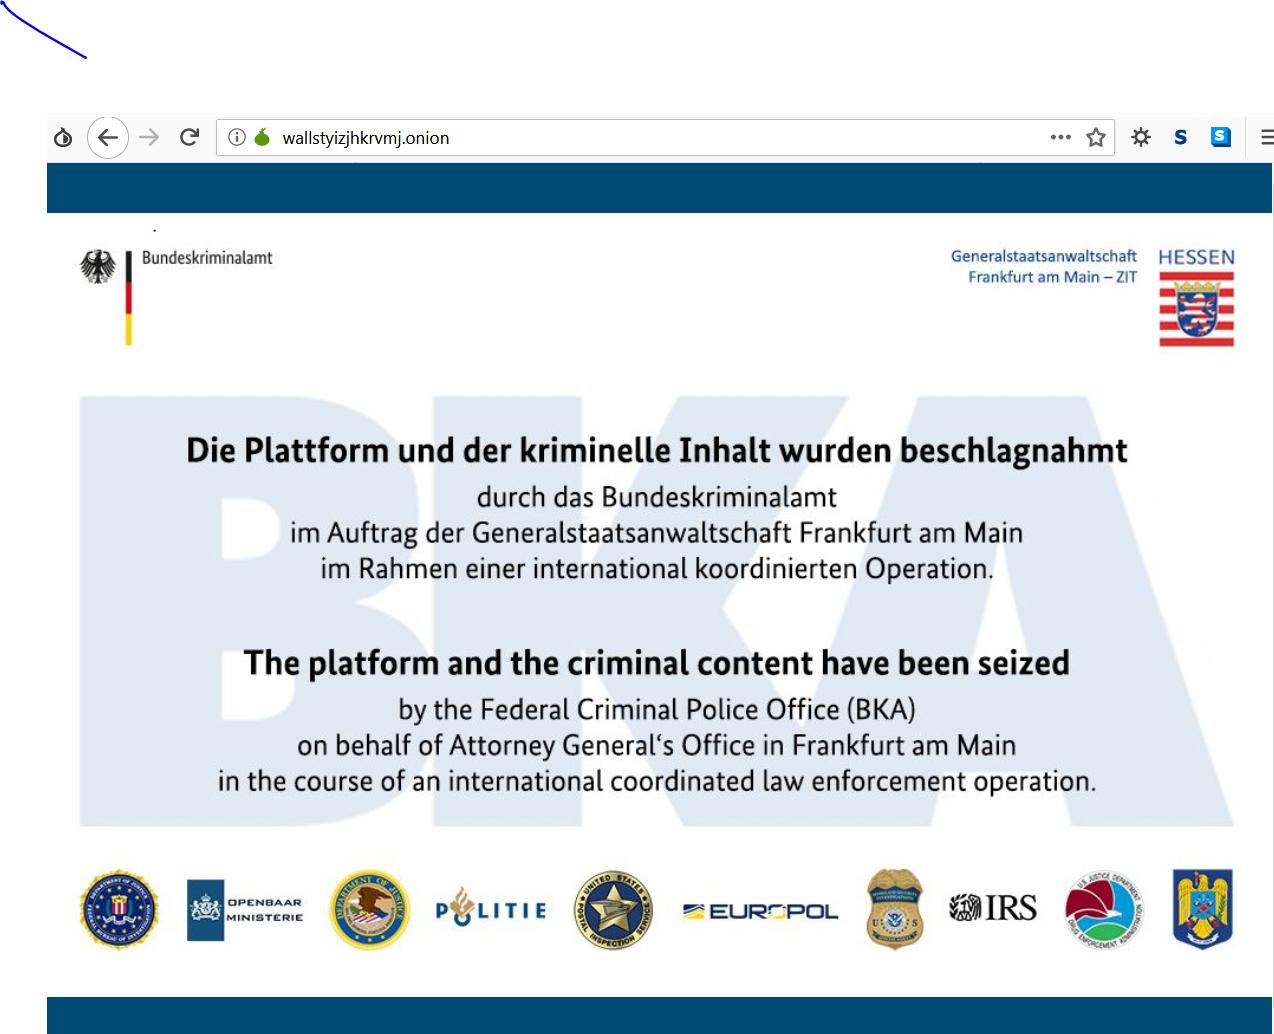Click the NoScript S icon
1274x1034 pixels.
(1181, 137)
